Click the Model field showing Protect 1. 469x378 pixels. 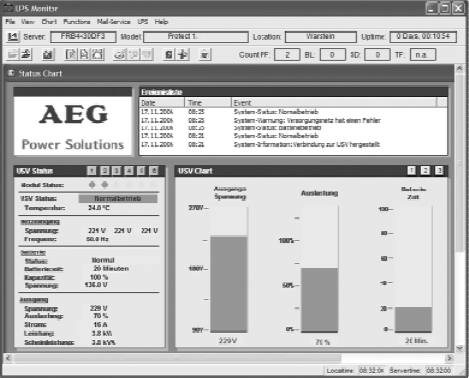coord(196,37)
